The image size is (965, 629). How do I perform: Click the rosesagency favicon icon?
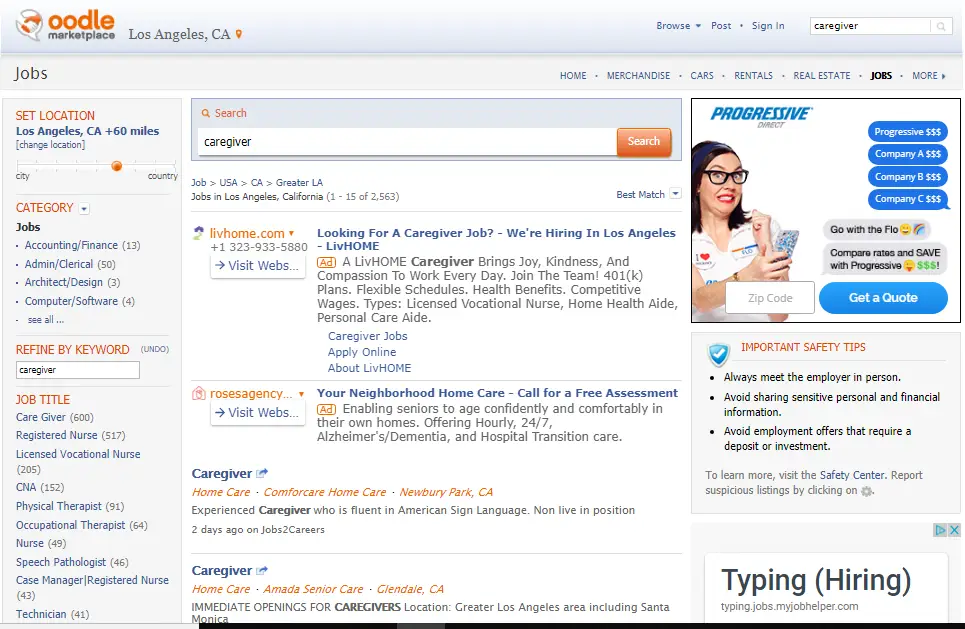click(x=198, y=393)
